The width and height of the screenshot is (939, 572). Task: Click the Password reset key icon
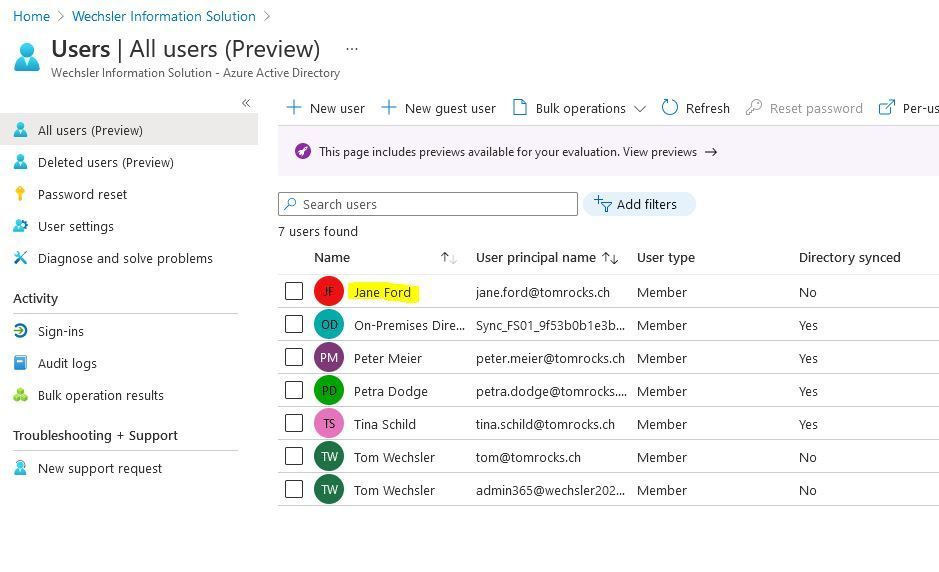pos(20,193)
